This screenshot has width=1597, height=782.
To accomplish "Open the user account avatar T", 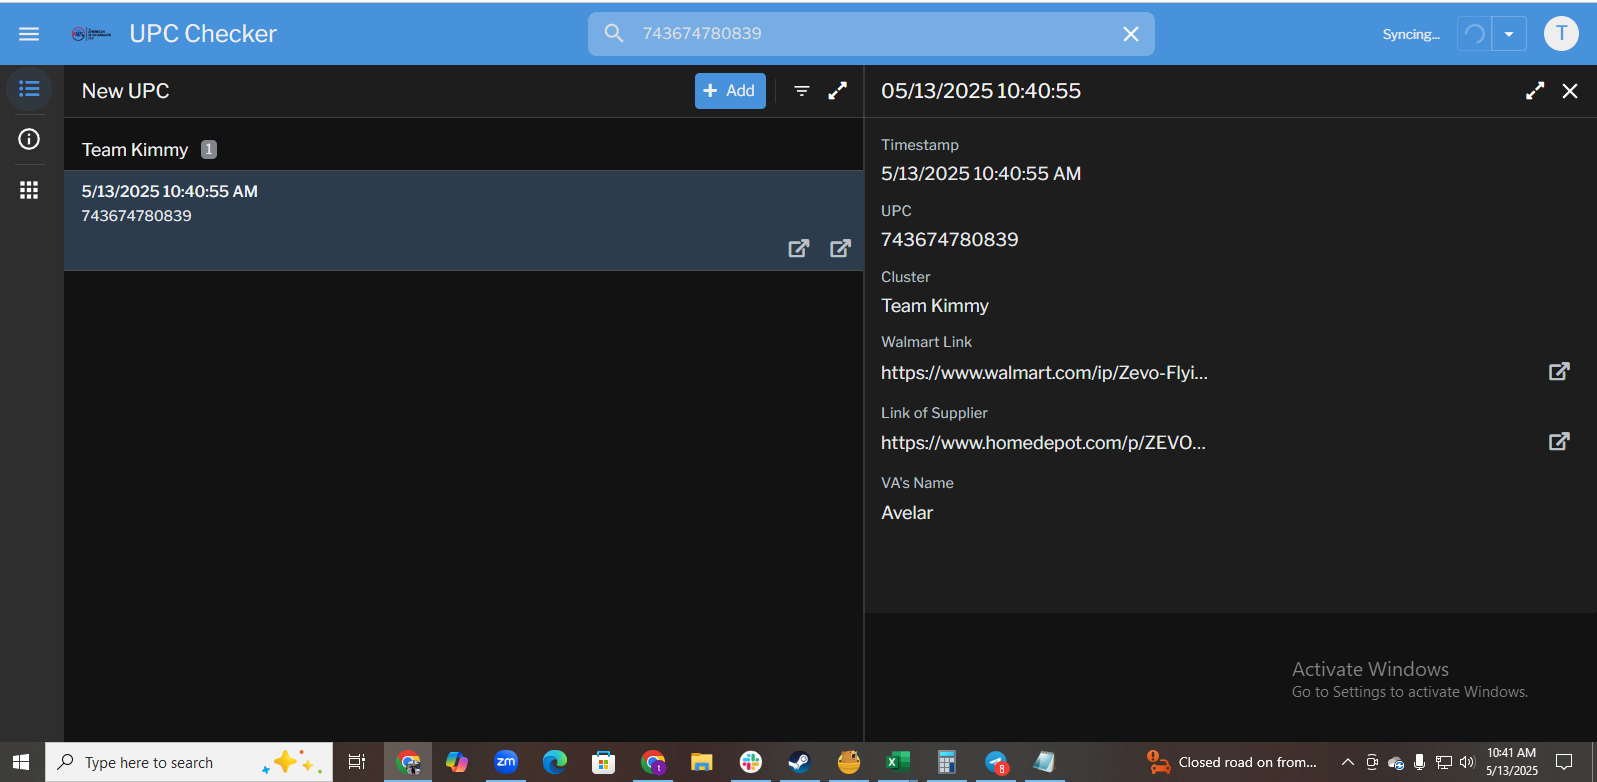I will [1560, 34].
